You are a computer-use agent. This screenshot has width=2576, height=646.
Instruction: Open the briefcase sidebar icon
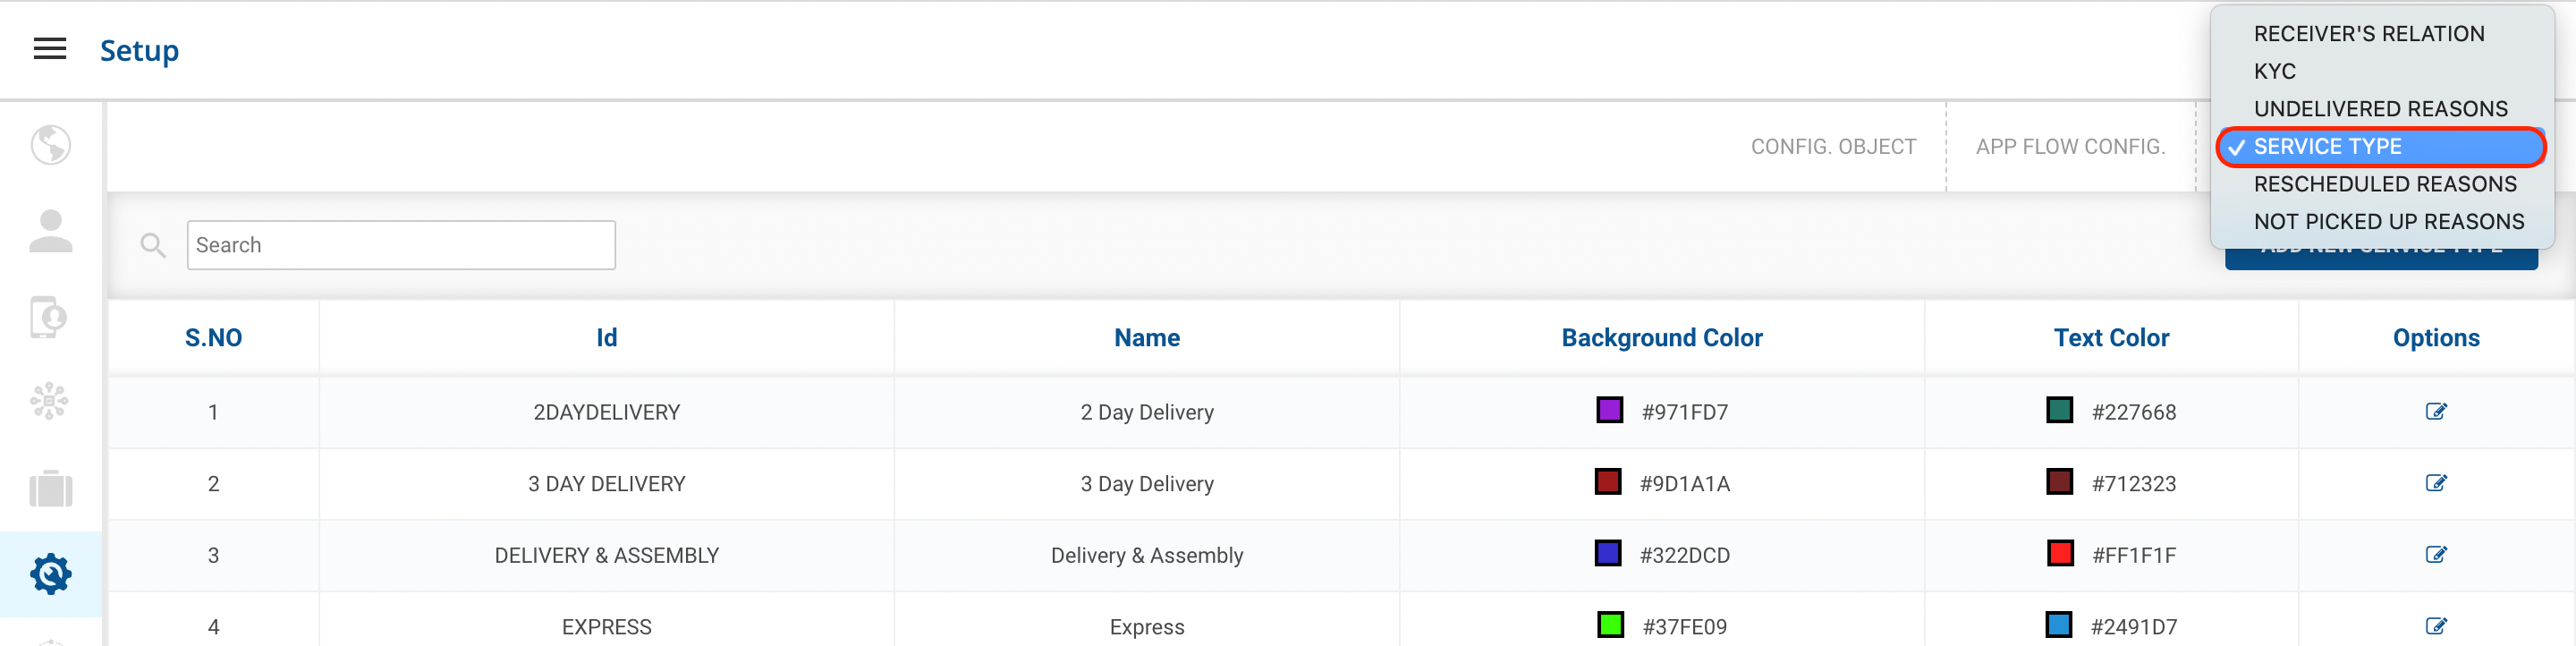click(x=50, y=489)
